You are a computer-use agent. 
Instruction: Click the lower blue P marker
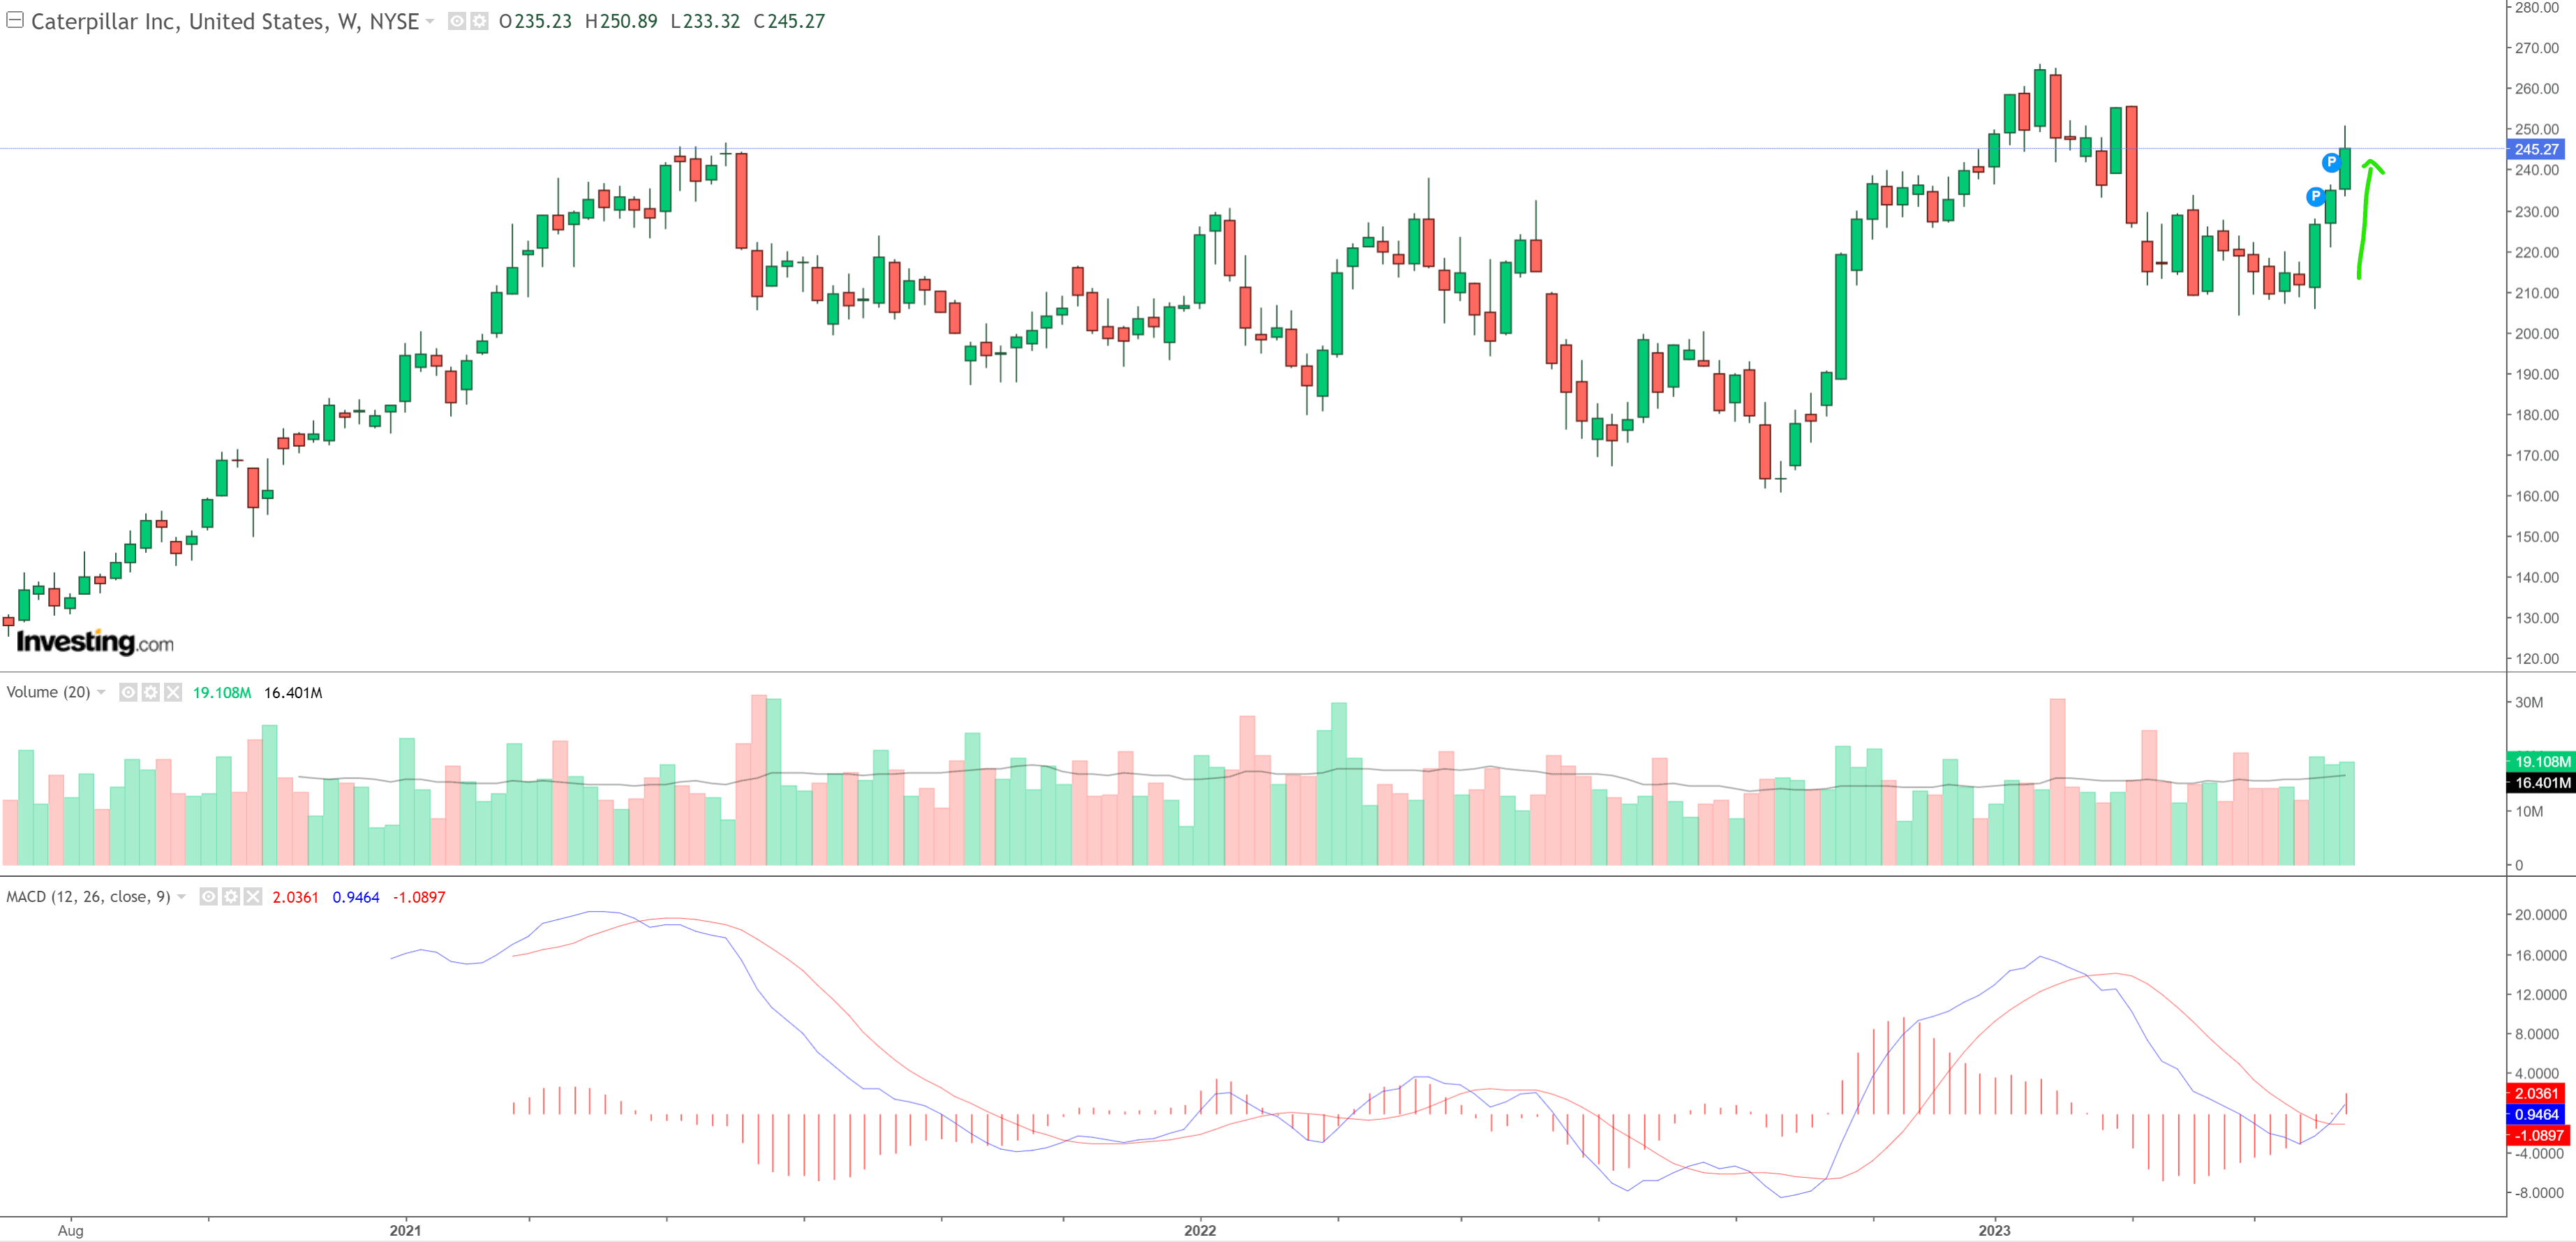[x=2316, y=196]
